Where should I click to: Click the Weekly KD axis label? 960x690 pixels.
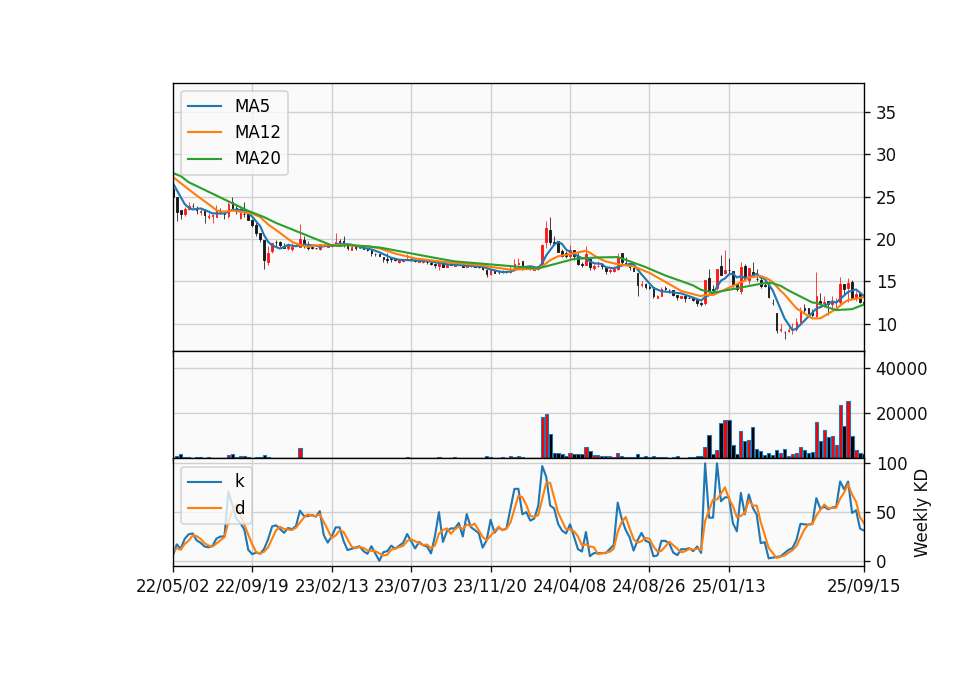tap(920, 513)
